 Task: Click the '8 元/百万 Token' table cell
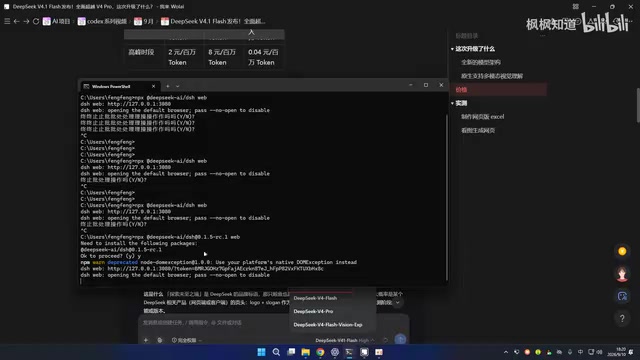(224, 57)
